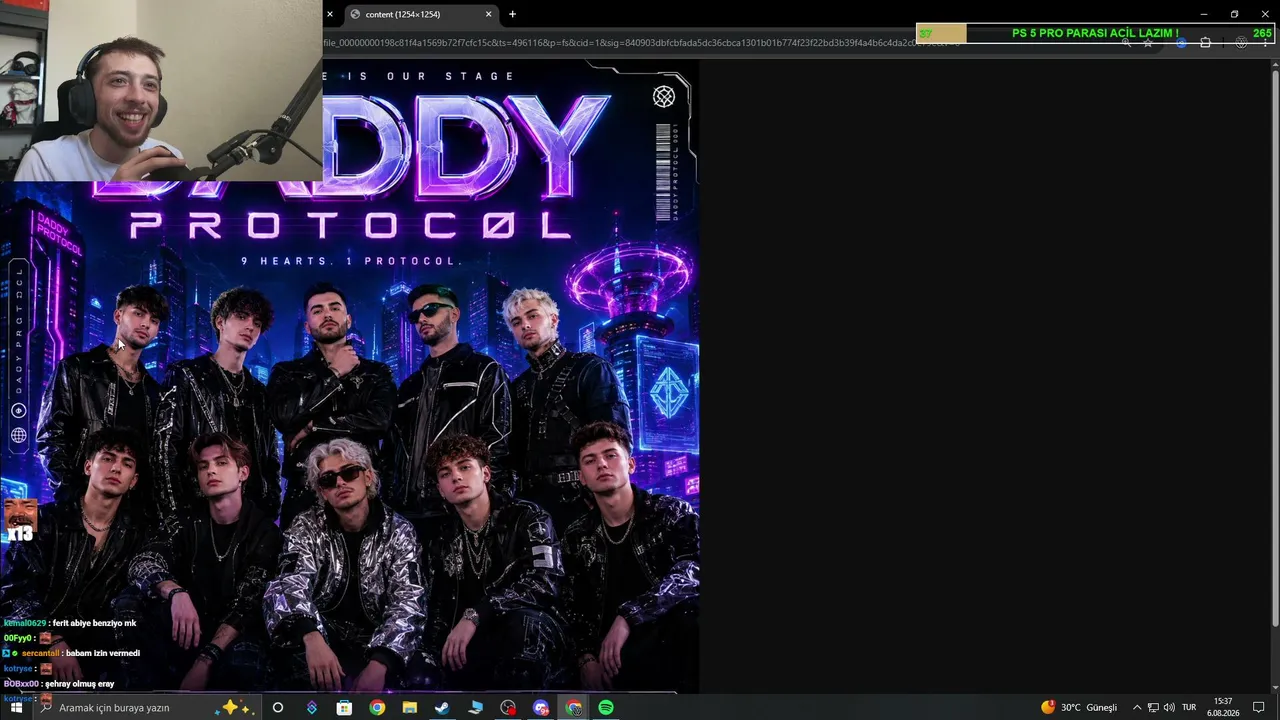Click chat message 'ferit abiye benziyo mk'
The width and height of the screenshot is (1280, 720).
click(x=93, y=623)
